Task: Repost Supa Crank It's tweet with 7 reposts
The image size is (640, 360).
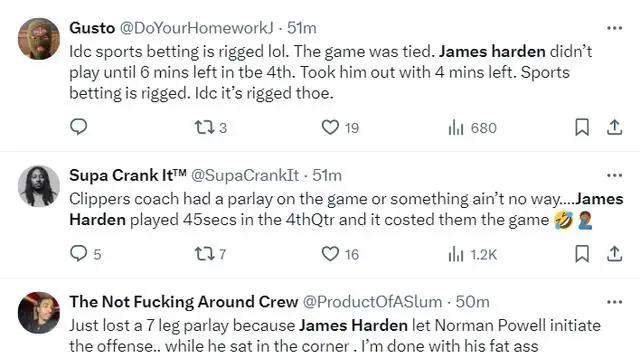Action: point(210,254)
